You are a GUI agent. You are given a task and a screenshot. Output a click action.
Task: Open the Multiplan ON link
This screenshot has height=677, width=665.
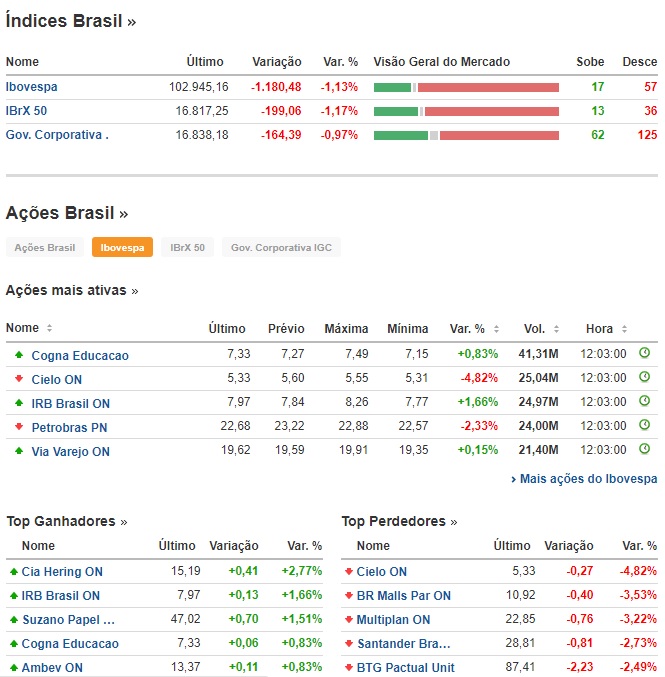point(393,620)
